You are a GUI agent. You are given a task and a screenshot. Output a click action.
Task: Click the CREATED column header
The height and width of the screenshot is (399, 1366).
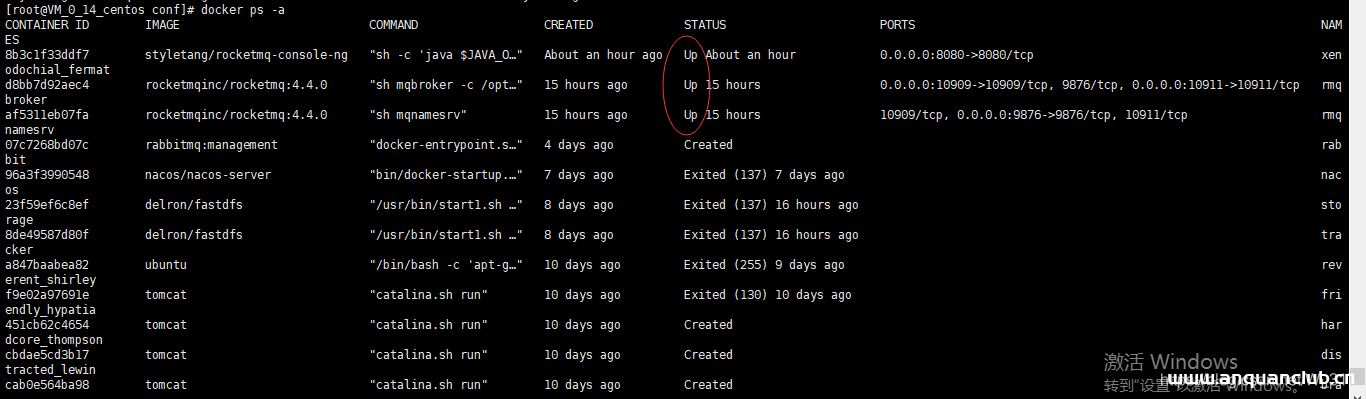(x=568, y=25)
